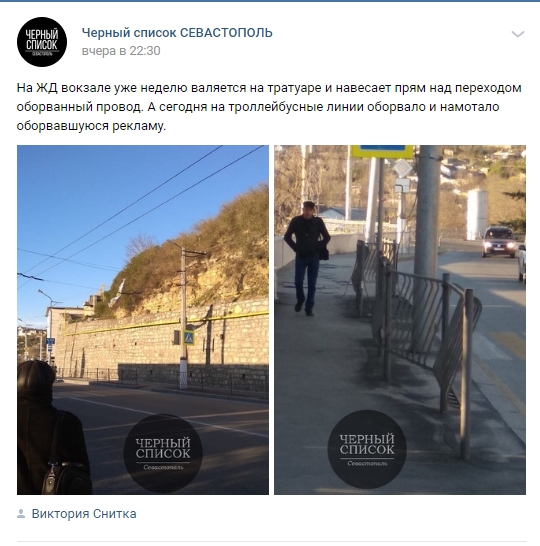The height and width of the screenshot is (546, 540).
Task: Open the post via 'вчера в 22:30' timestamp
Action: (x=121, y=51)
